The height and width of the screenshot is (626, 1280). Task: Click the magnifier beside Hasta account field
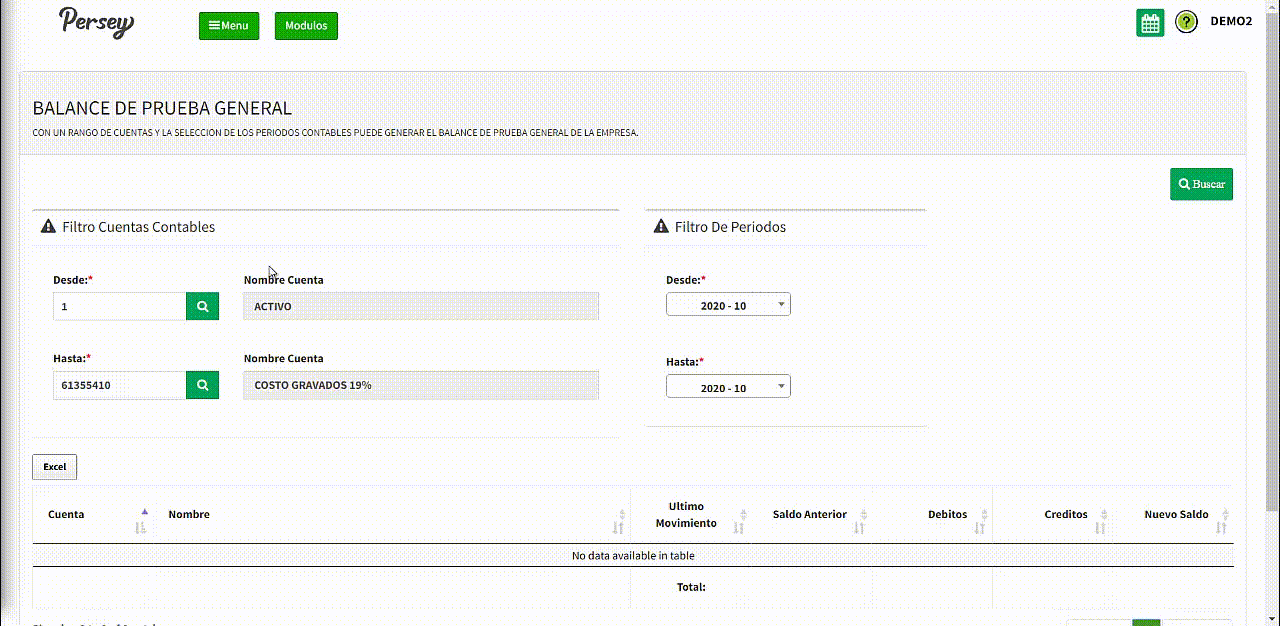pyautogui.click(x=202, y=385)
